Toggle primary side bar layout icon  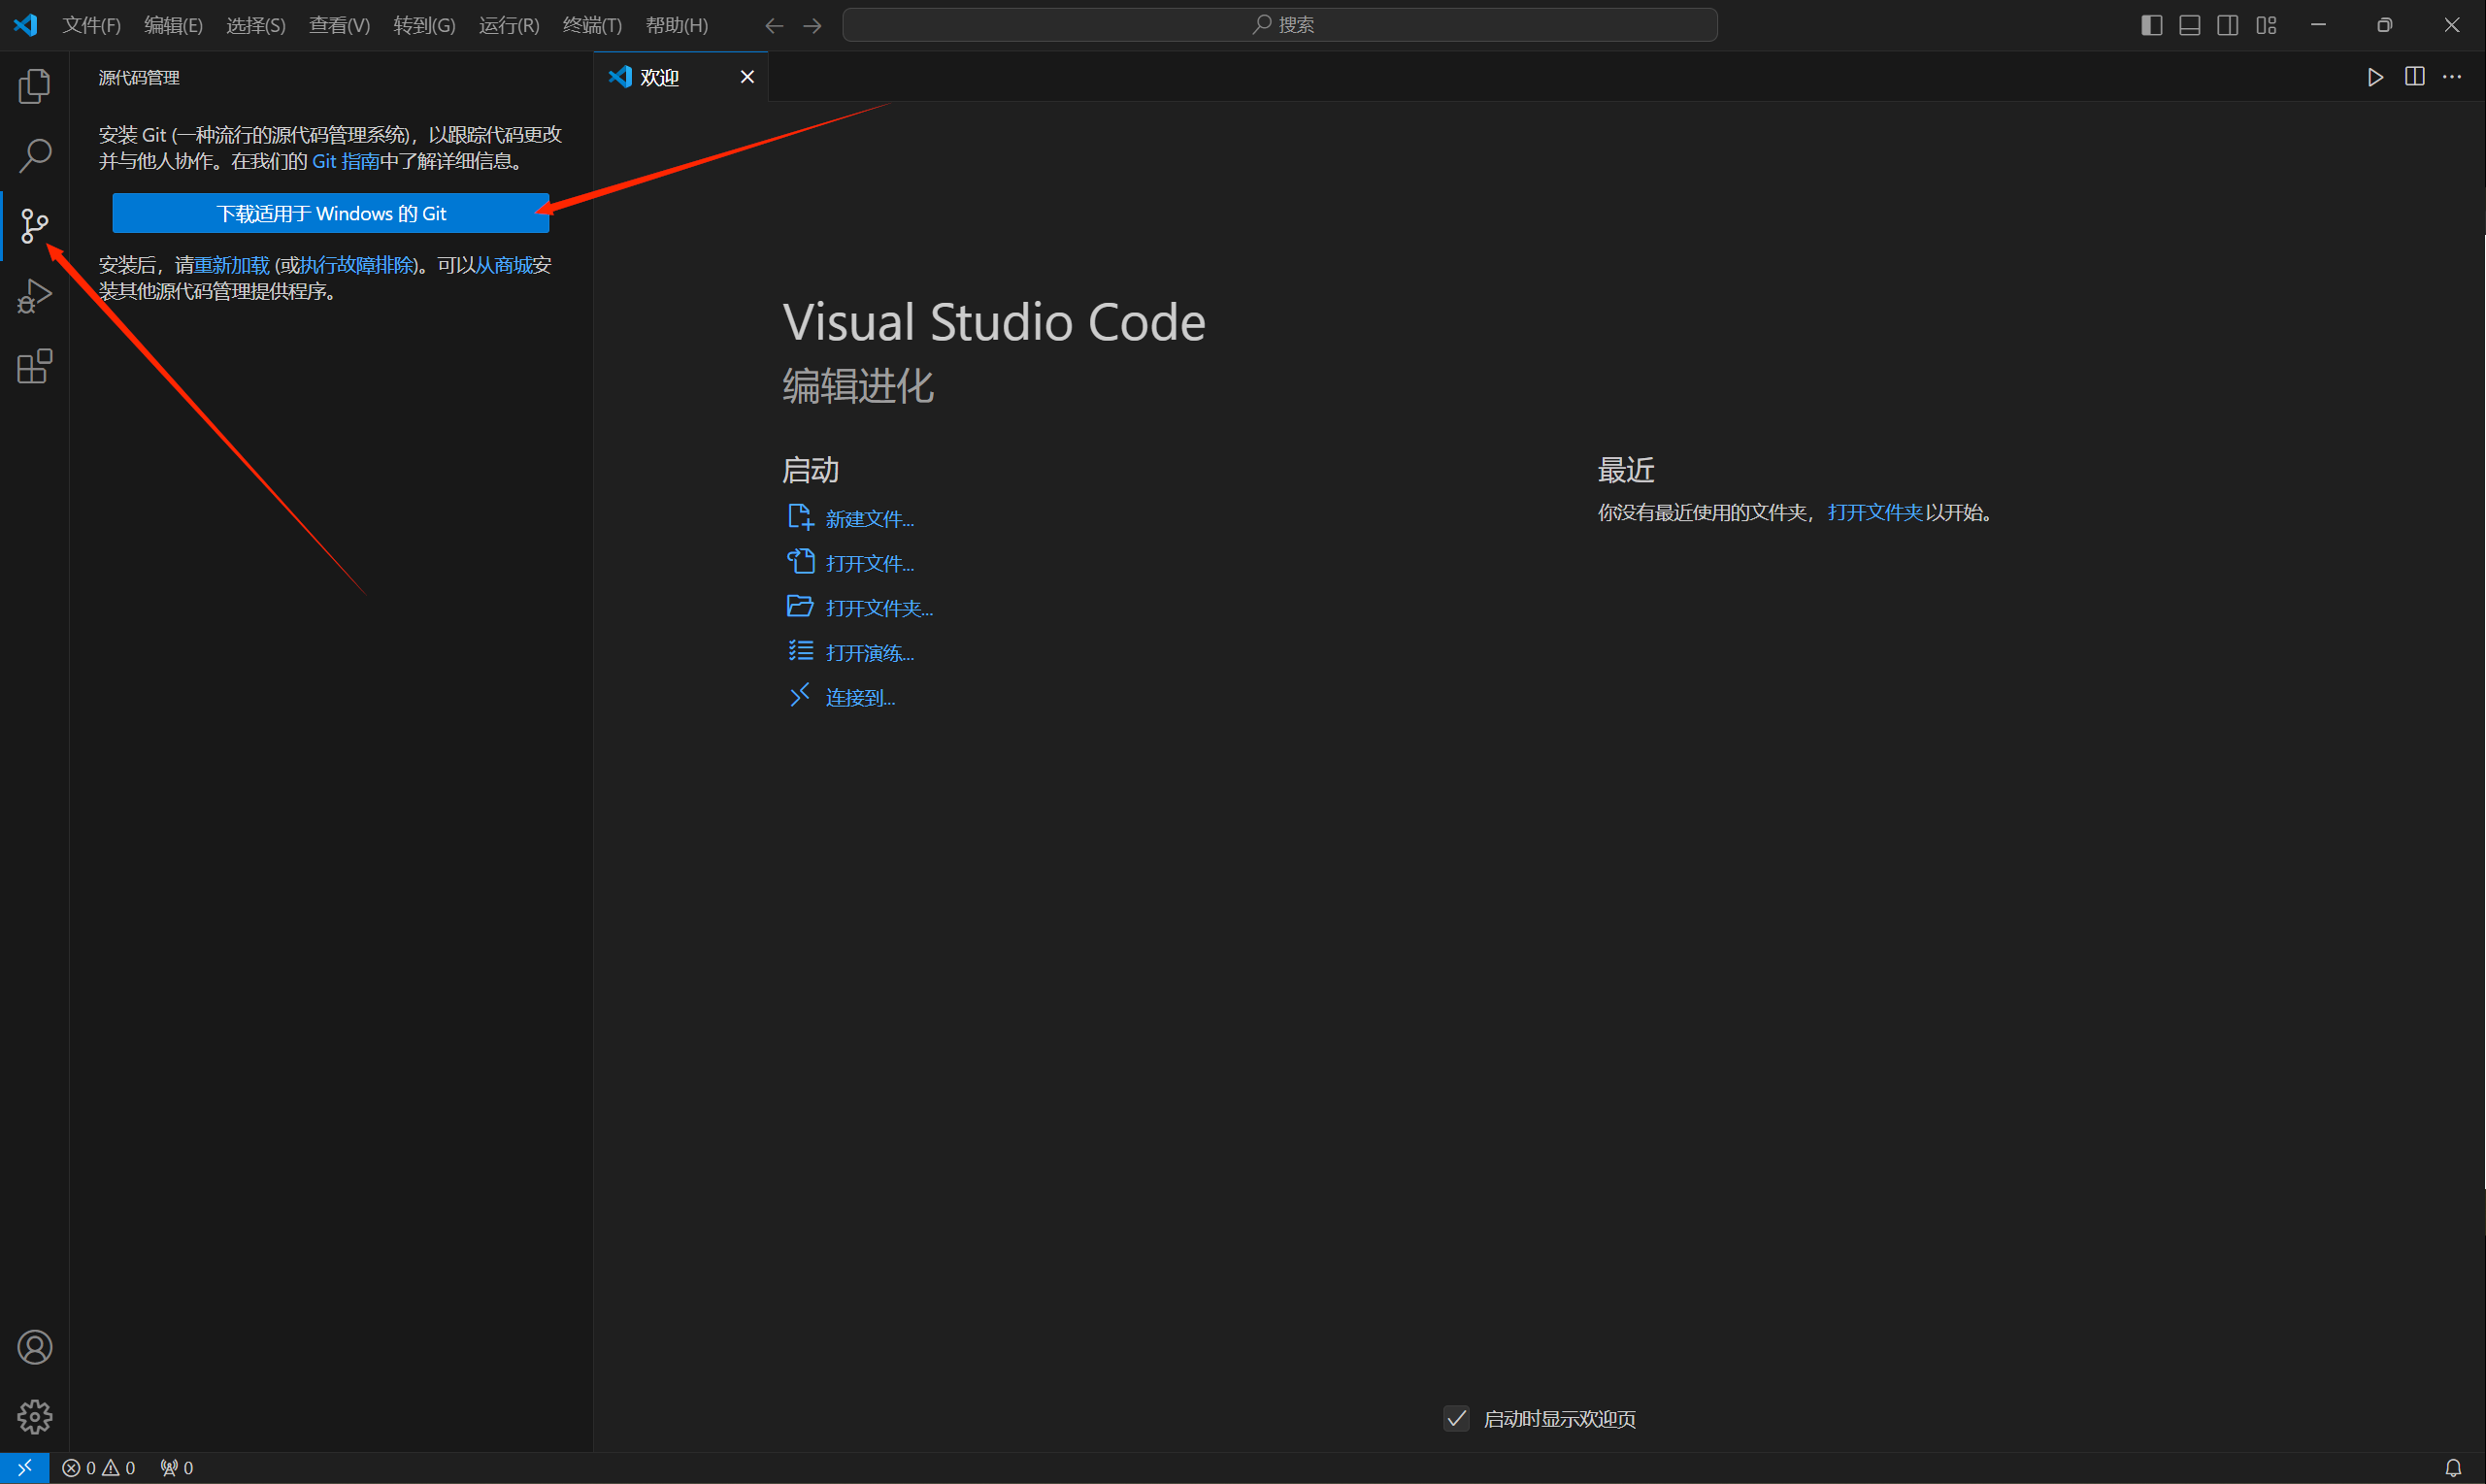click(2151, 25)
